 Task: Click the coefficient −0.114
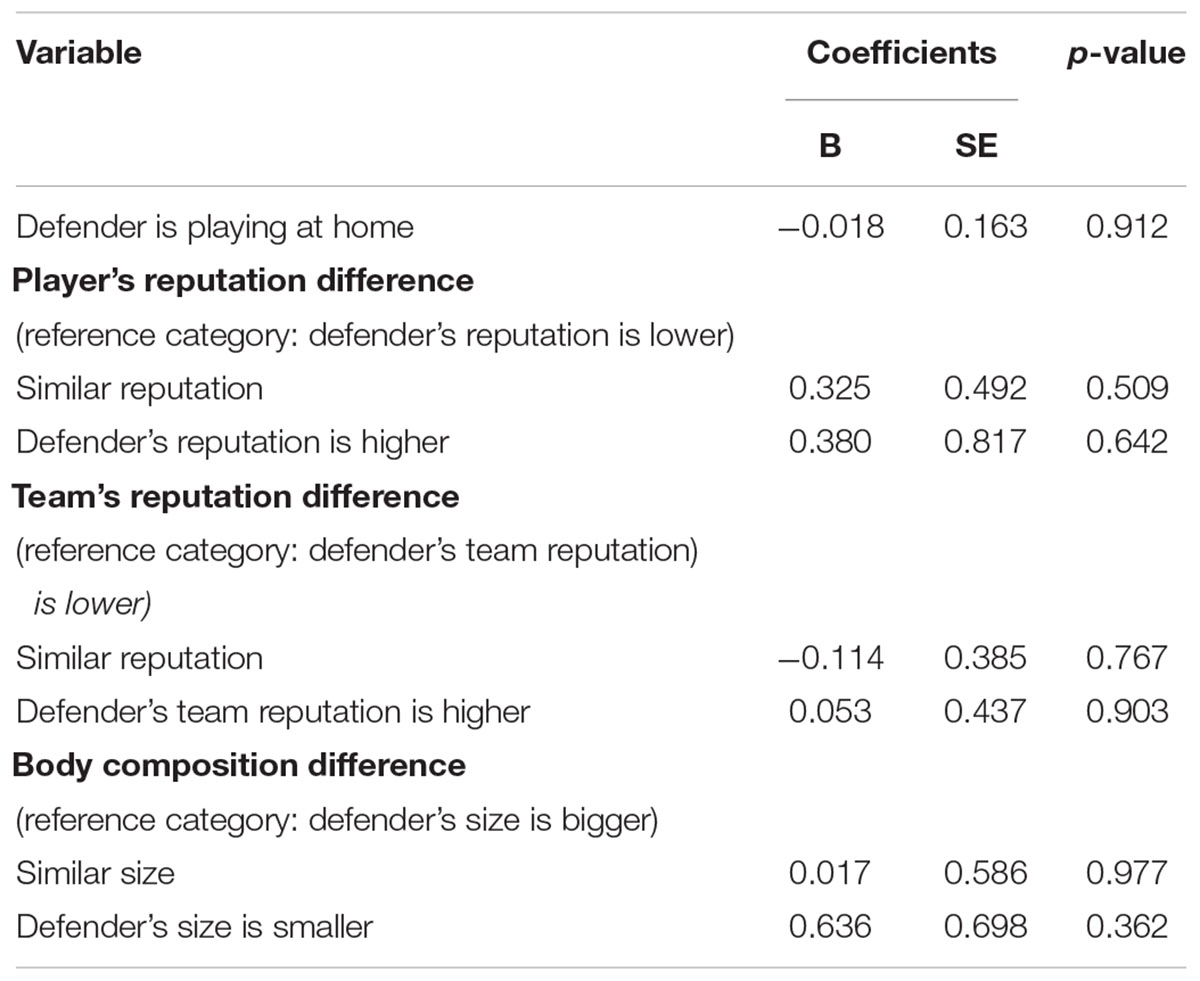click(x=830, y=658)
